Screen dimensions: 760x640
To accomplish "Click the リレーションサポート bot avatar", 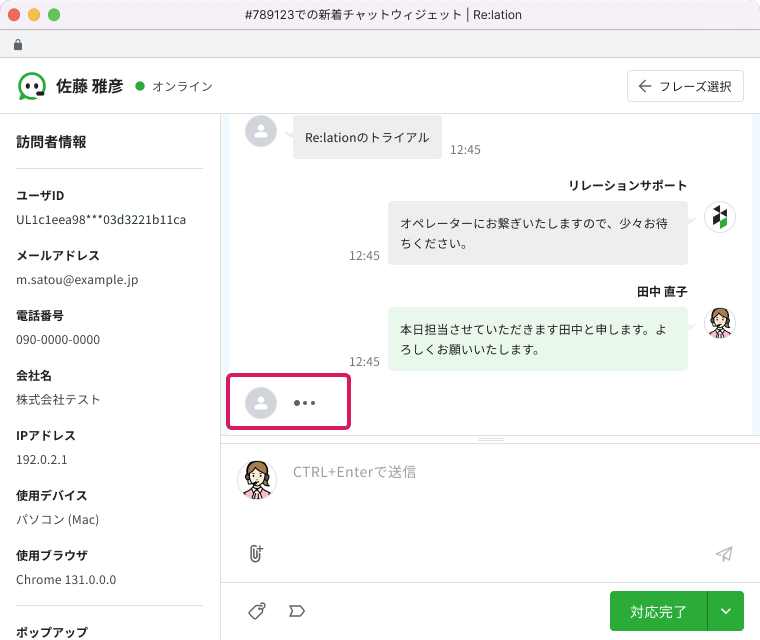I will click(x=720, y=217).
